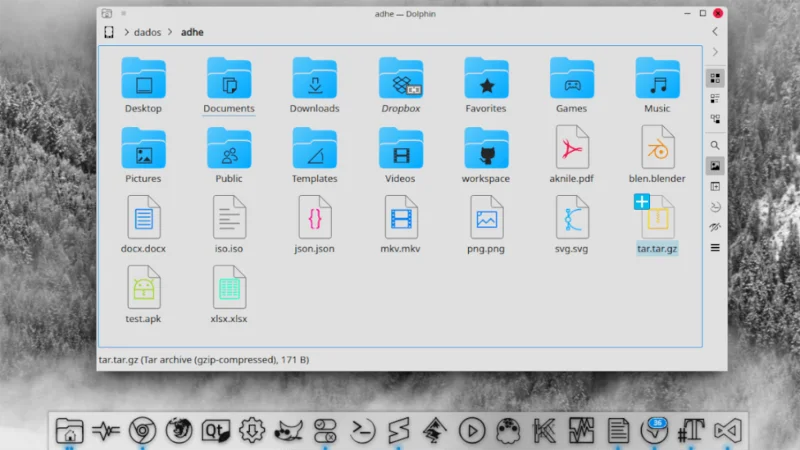Screen dimensions: 800x450
Task: Expand the chevron between dados and adhe
Action: 170,32
